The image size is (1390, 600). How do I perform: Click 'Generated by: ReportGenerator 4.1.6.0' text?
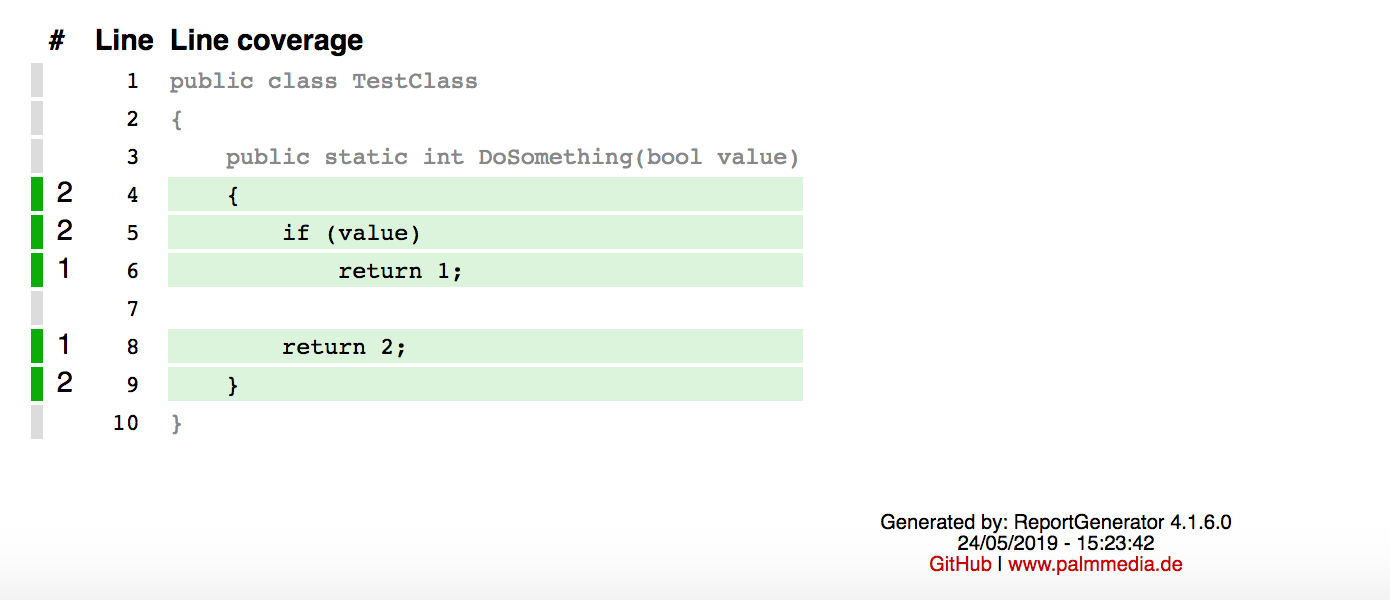pos(1056,522)
